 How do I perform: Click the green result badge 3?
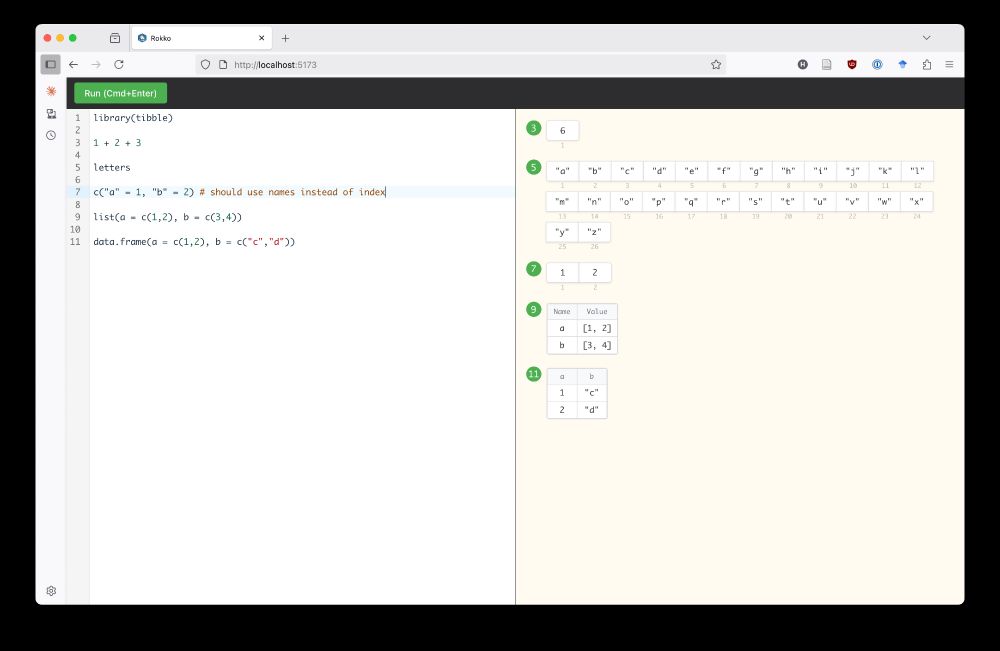click(534, 128)
